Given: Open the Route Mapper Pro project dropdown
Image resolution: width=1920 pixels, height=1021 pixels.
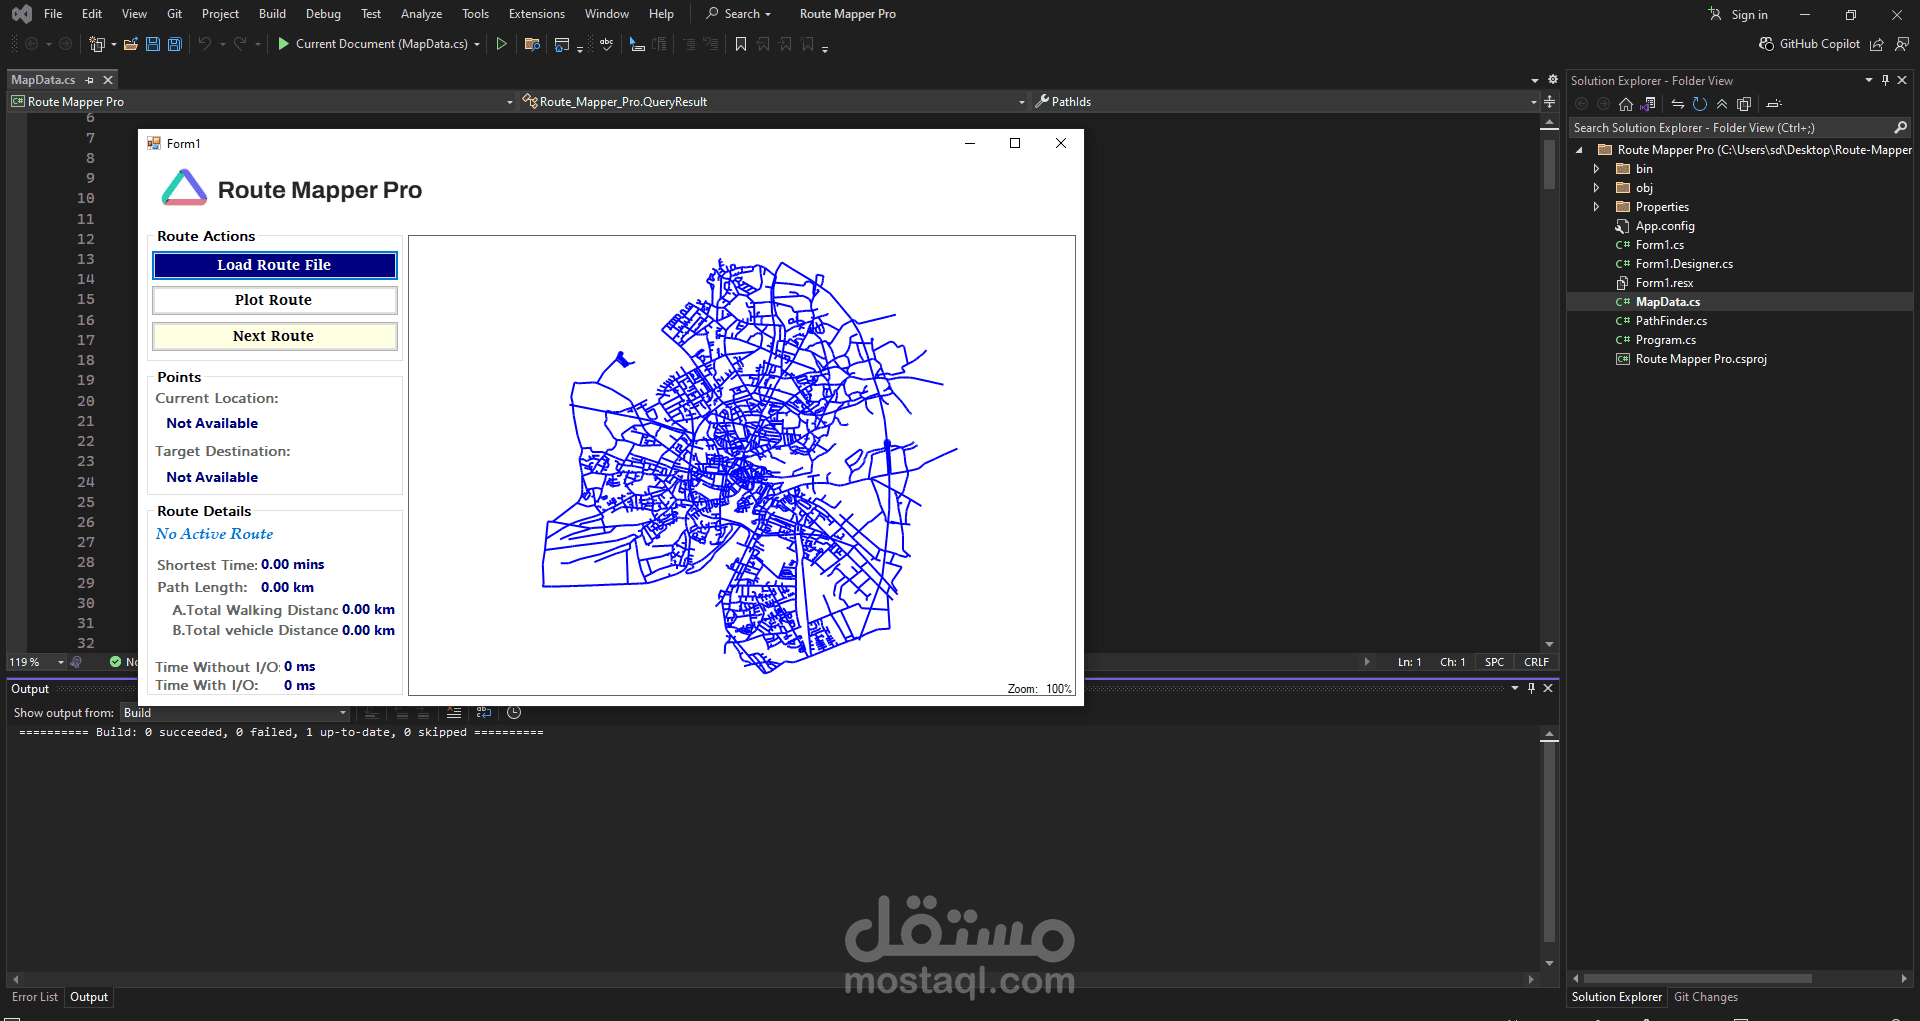Looking at the screenshot, I should coord(510,102).
